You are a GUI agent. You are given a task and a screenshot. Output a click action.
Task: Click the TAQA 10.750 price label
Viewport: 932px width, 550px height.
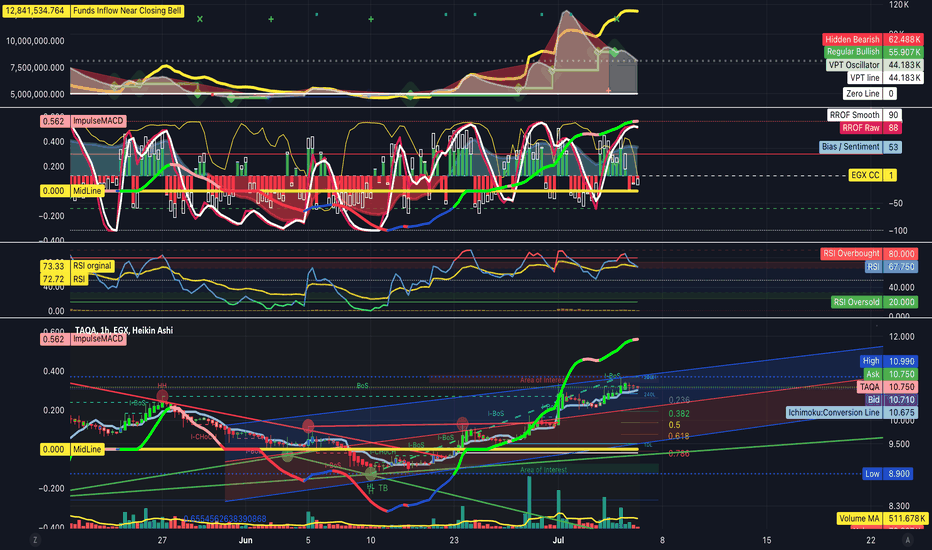(x=887, y=386)
